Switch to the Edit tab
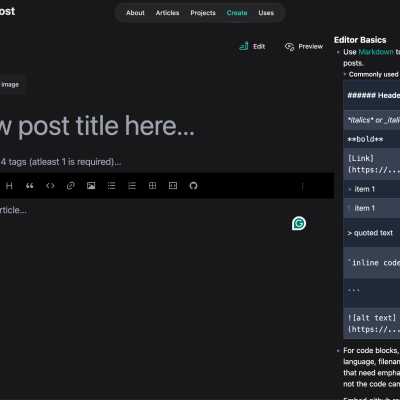This screenshot has width=400, height=400. pyautogui.click(x=252, y=46)
